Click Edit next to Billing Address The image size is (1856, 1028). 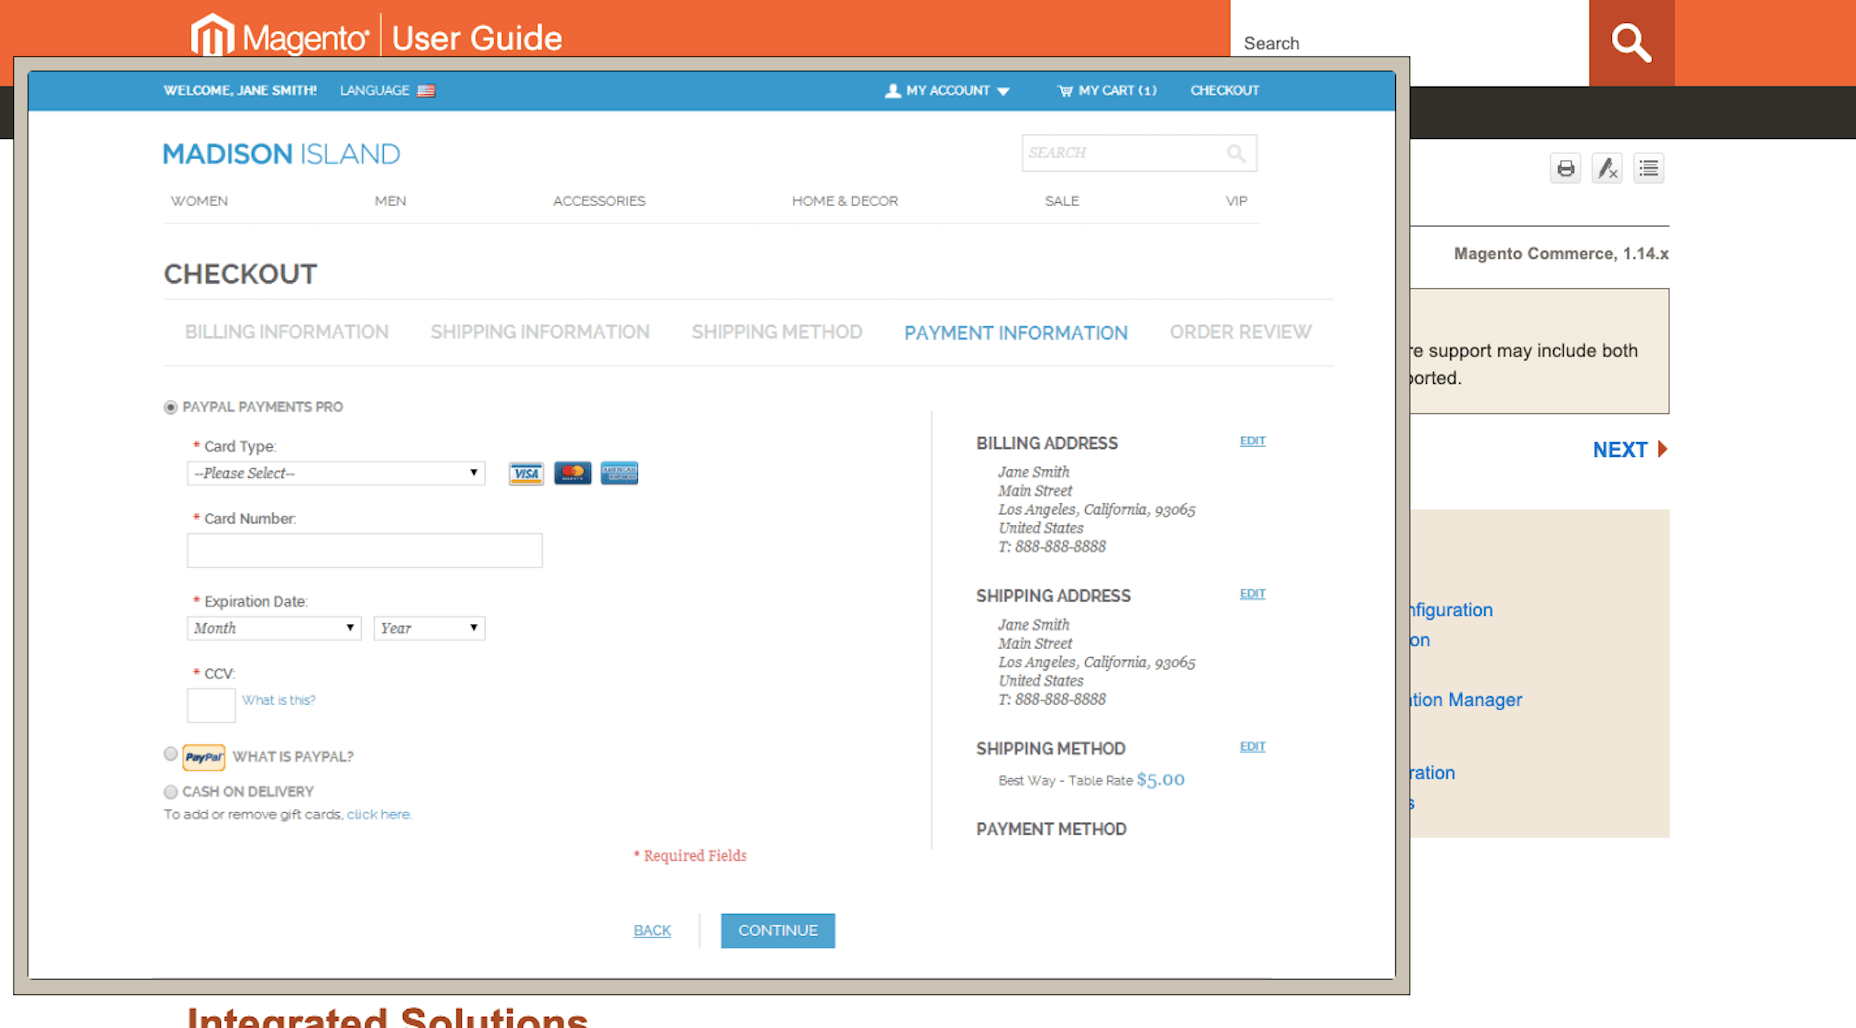click(x=1253, y=441)
